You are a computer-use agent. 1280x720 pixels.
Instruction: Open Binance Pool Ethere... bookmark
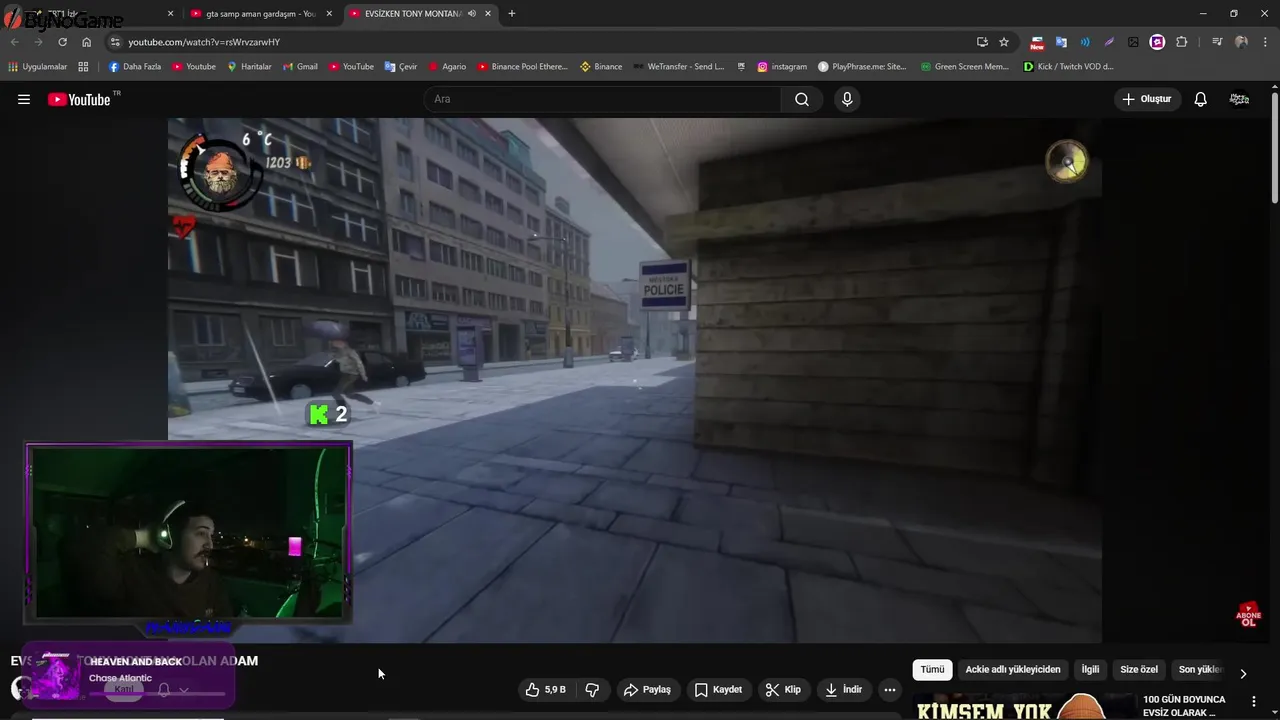click(522, 67)
